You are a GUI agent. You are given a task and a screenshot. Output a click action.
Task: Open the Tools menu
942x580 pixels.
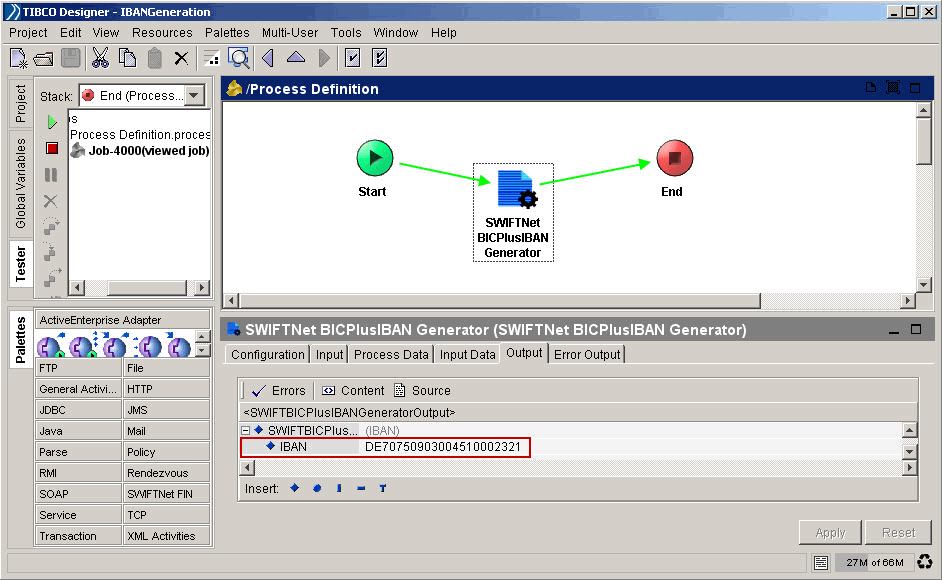pos(346,32)
